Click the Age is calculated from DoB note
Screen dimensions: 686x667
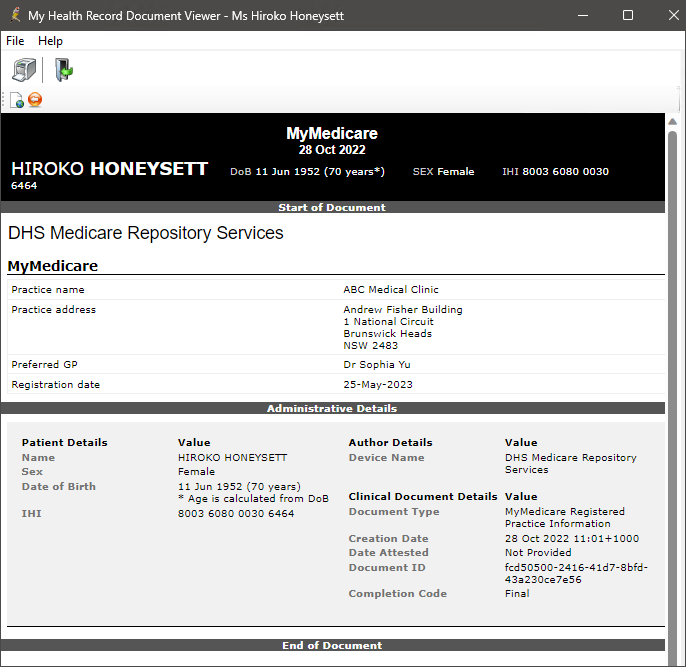(253, 499)
